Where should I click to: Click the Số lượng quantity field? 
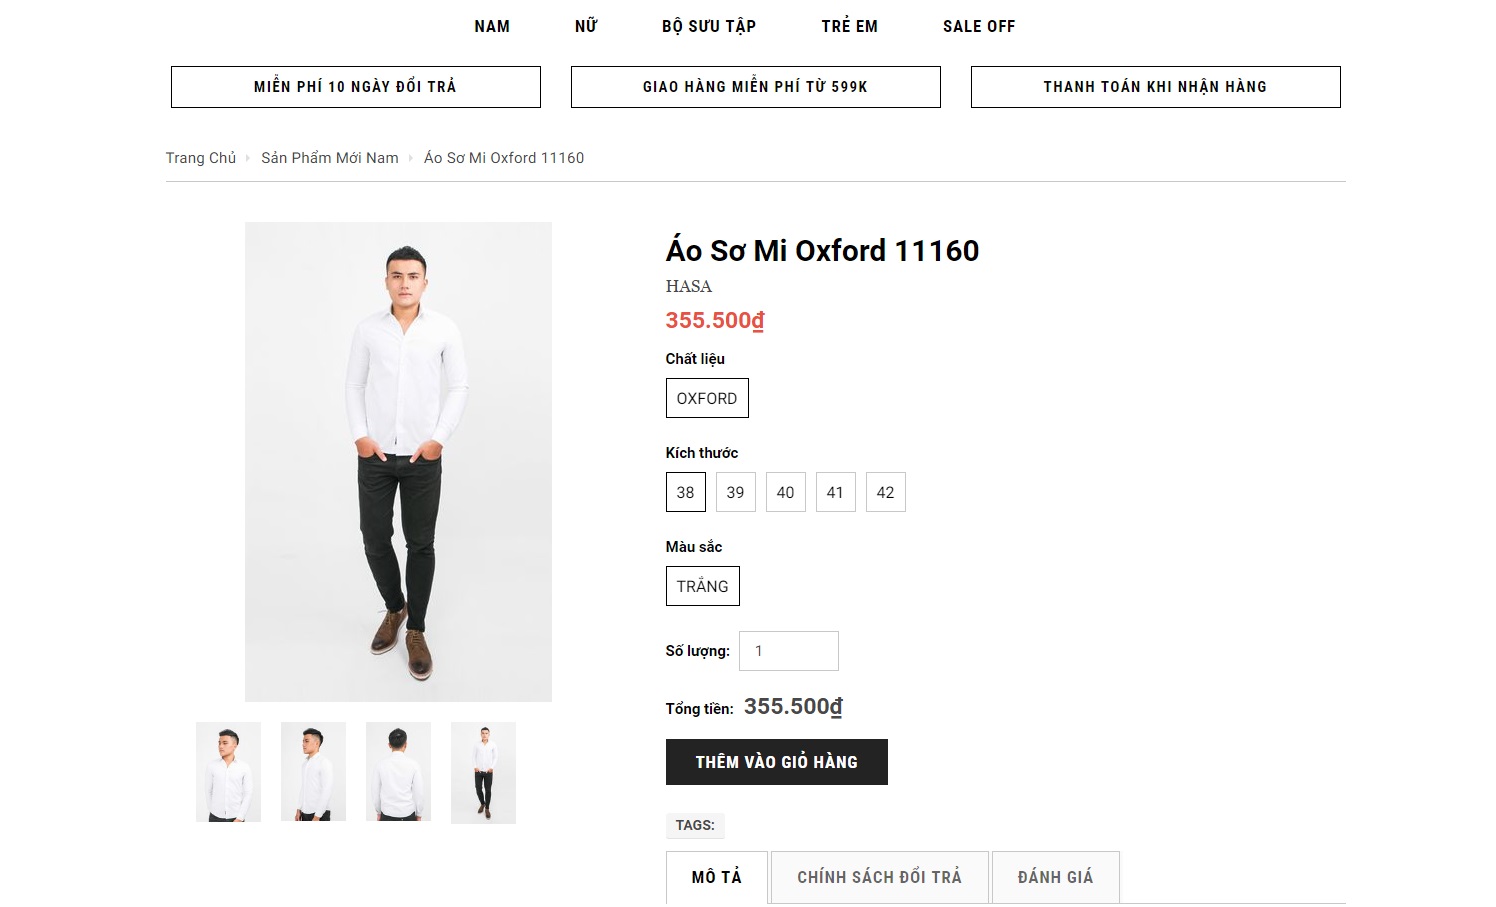pos(788,651)
